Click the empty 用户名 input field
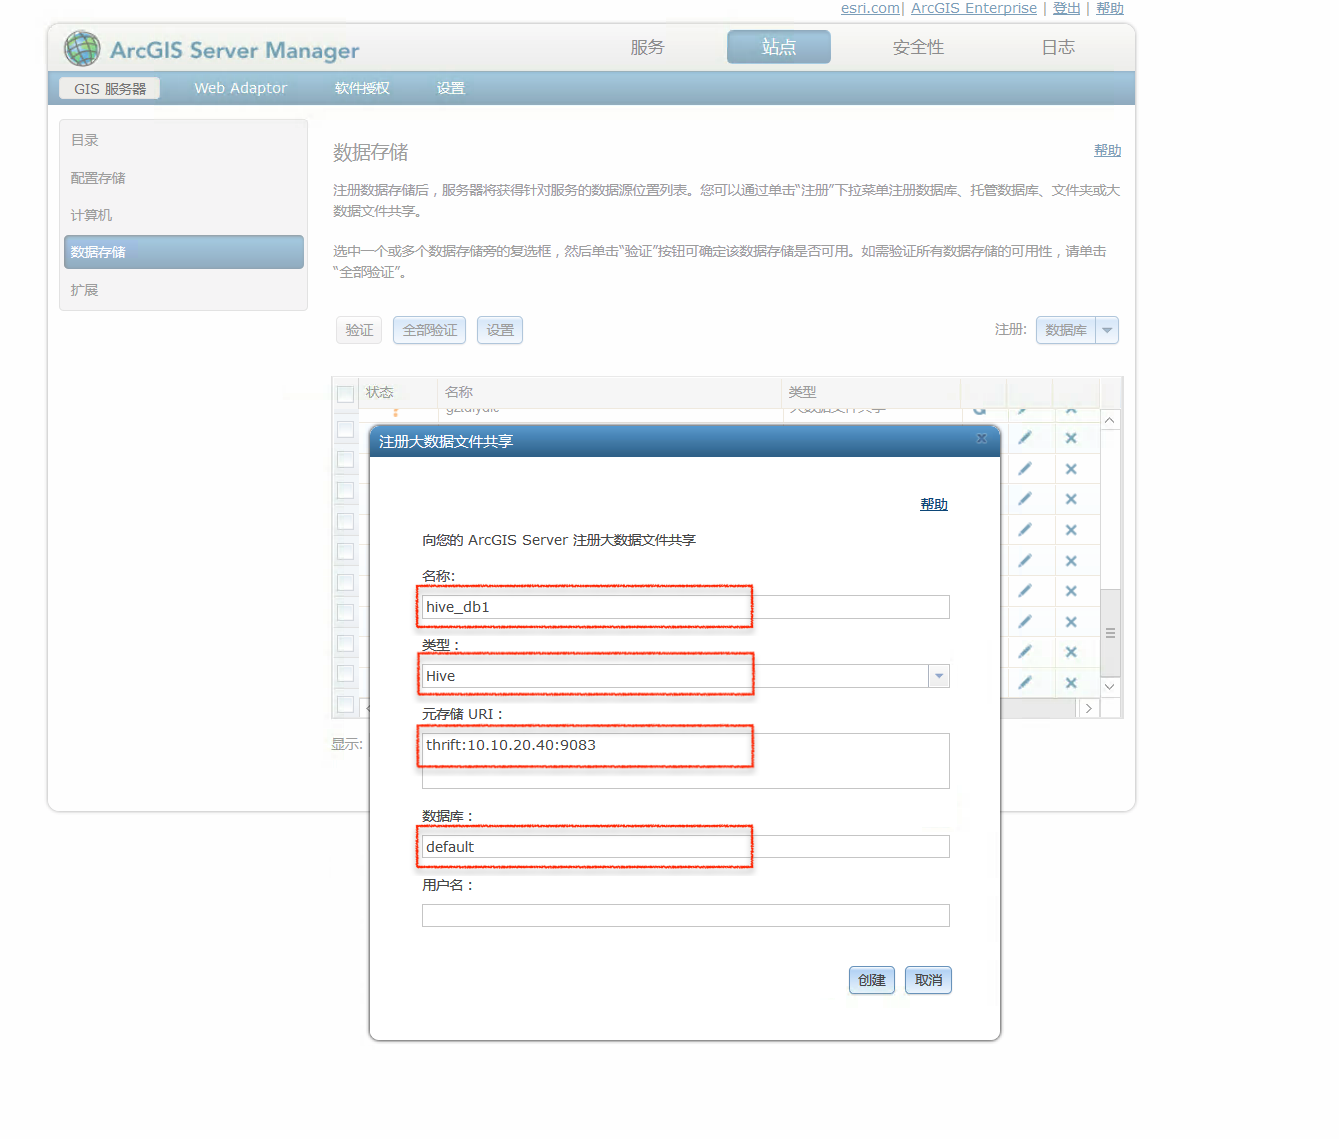The image size is (1339, 1139). click(x=686, y=916)
